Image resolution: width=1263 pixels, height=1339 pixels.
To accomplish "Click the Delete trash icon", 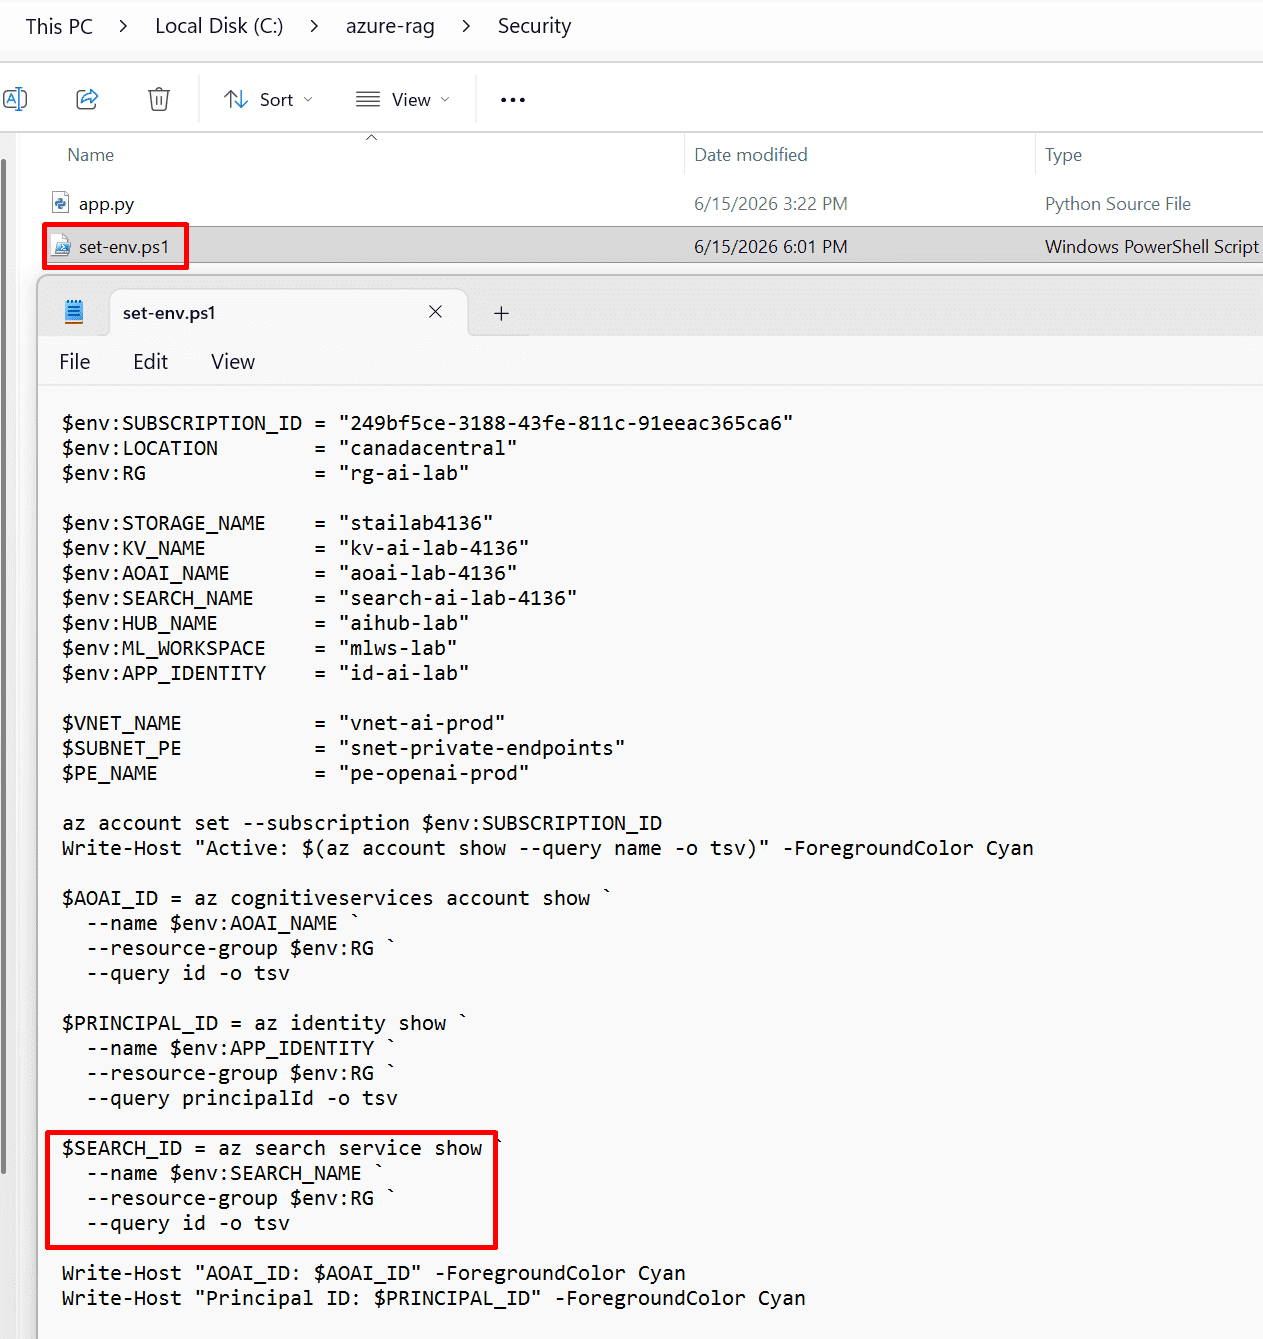I will 159,99.
